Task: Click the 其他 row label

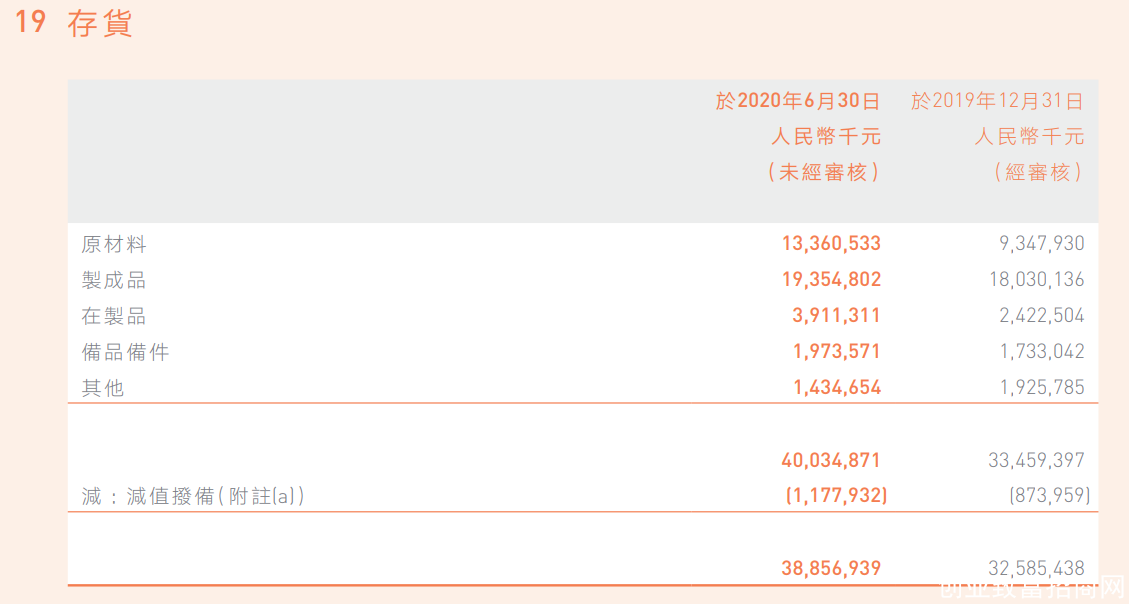Action: coord(103,388)
